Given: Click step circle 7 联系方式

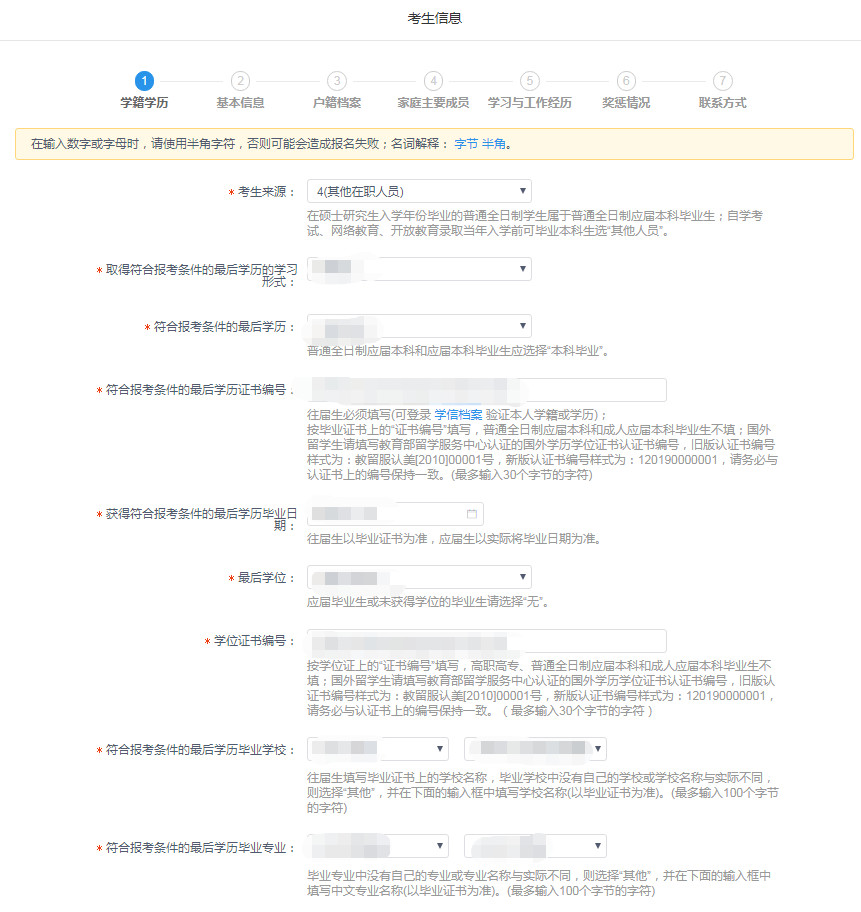Looking at the screenshot, I should coord(721,81).
